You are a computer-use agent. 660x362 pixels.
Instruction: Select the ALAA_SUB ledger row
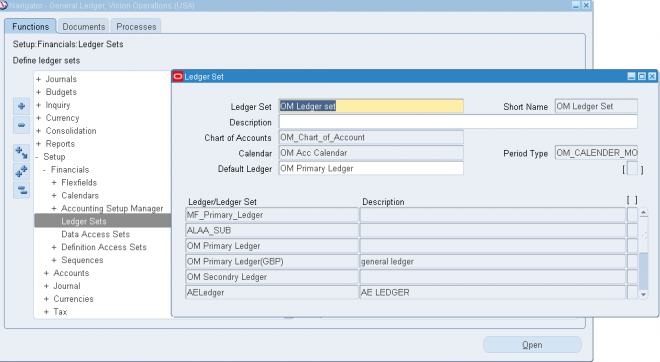click(272, 230)
